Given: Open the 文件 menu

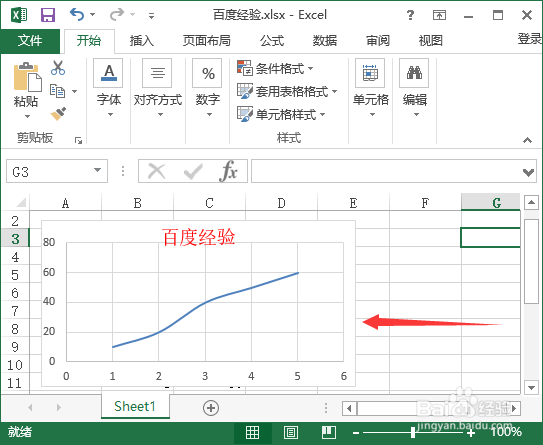Looking at the screenshot, I should (30, 41).
